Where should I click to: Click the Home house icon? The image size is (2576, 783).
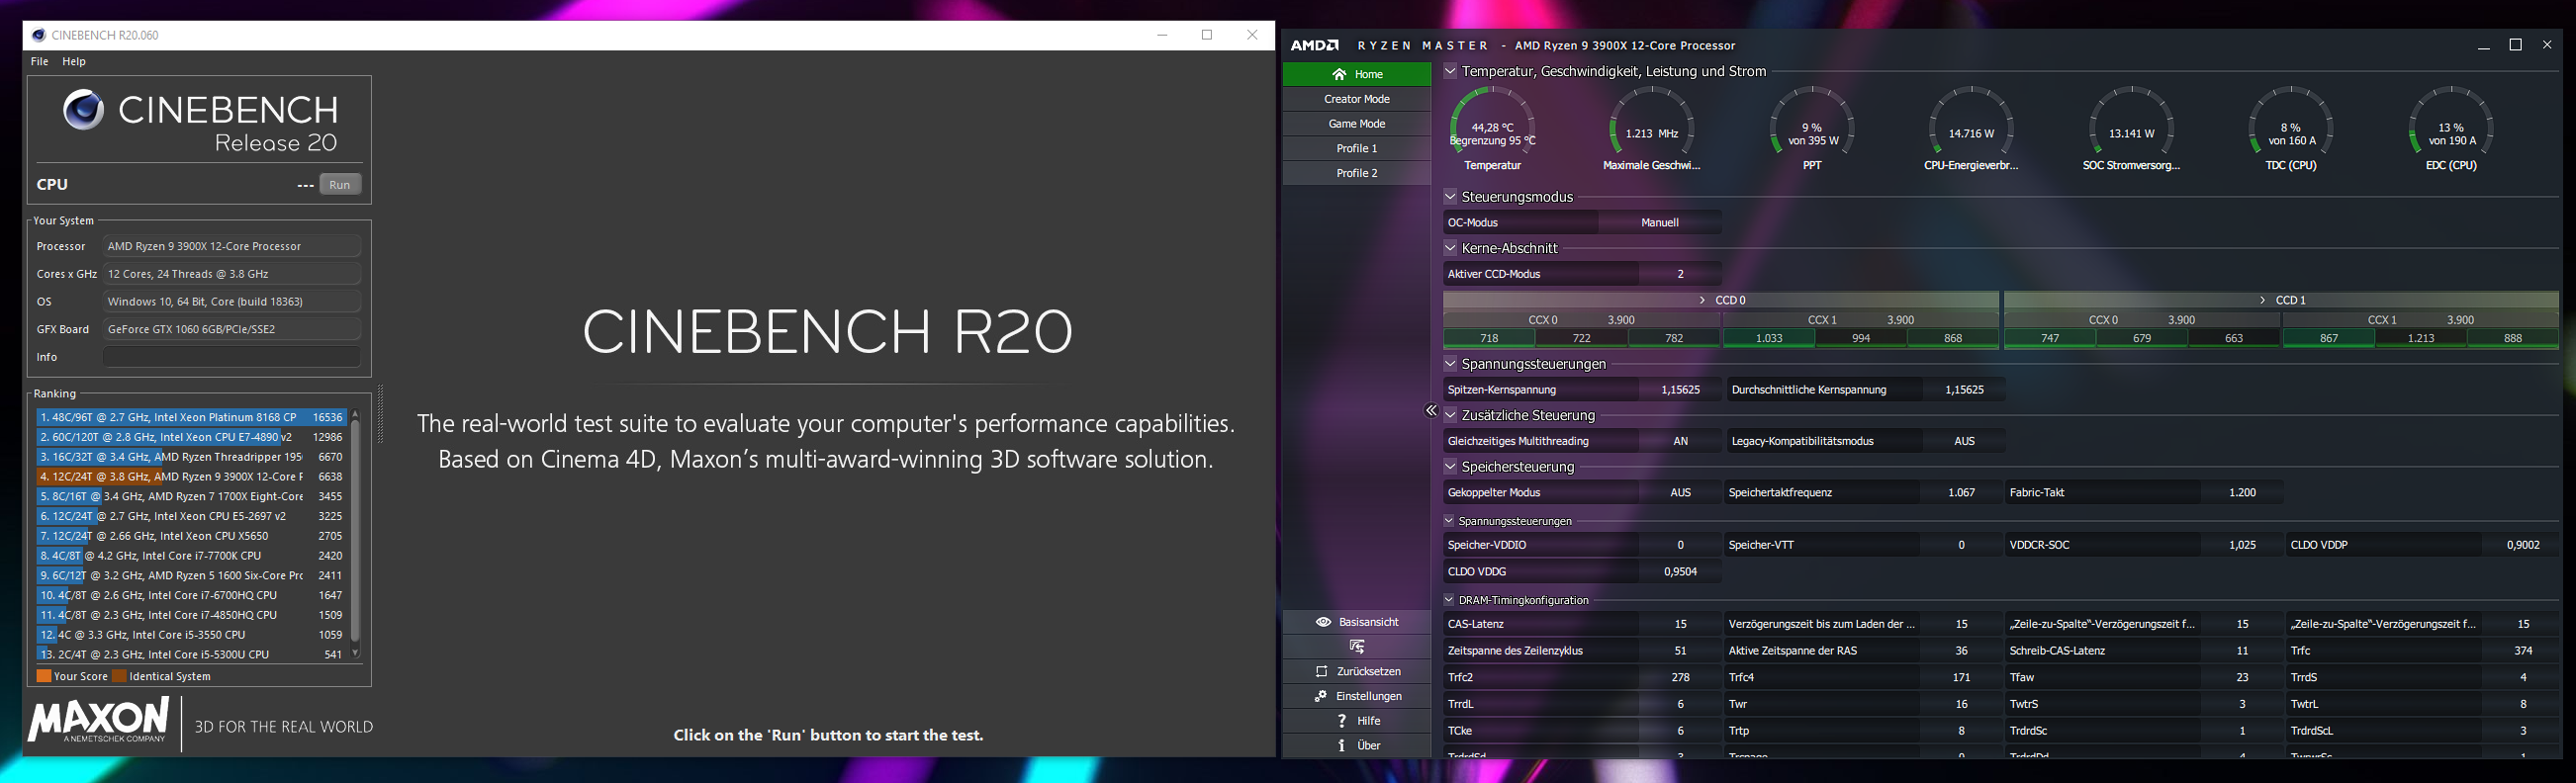[x=1339, y=74]
